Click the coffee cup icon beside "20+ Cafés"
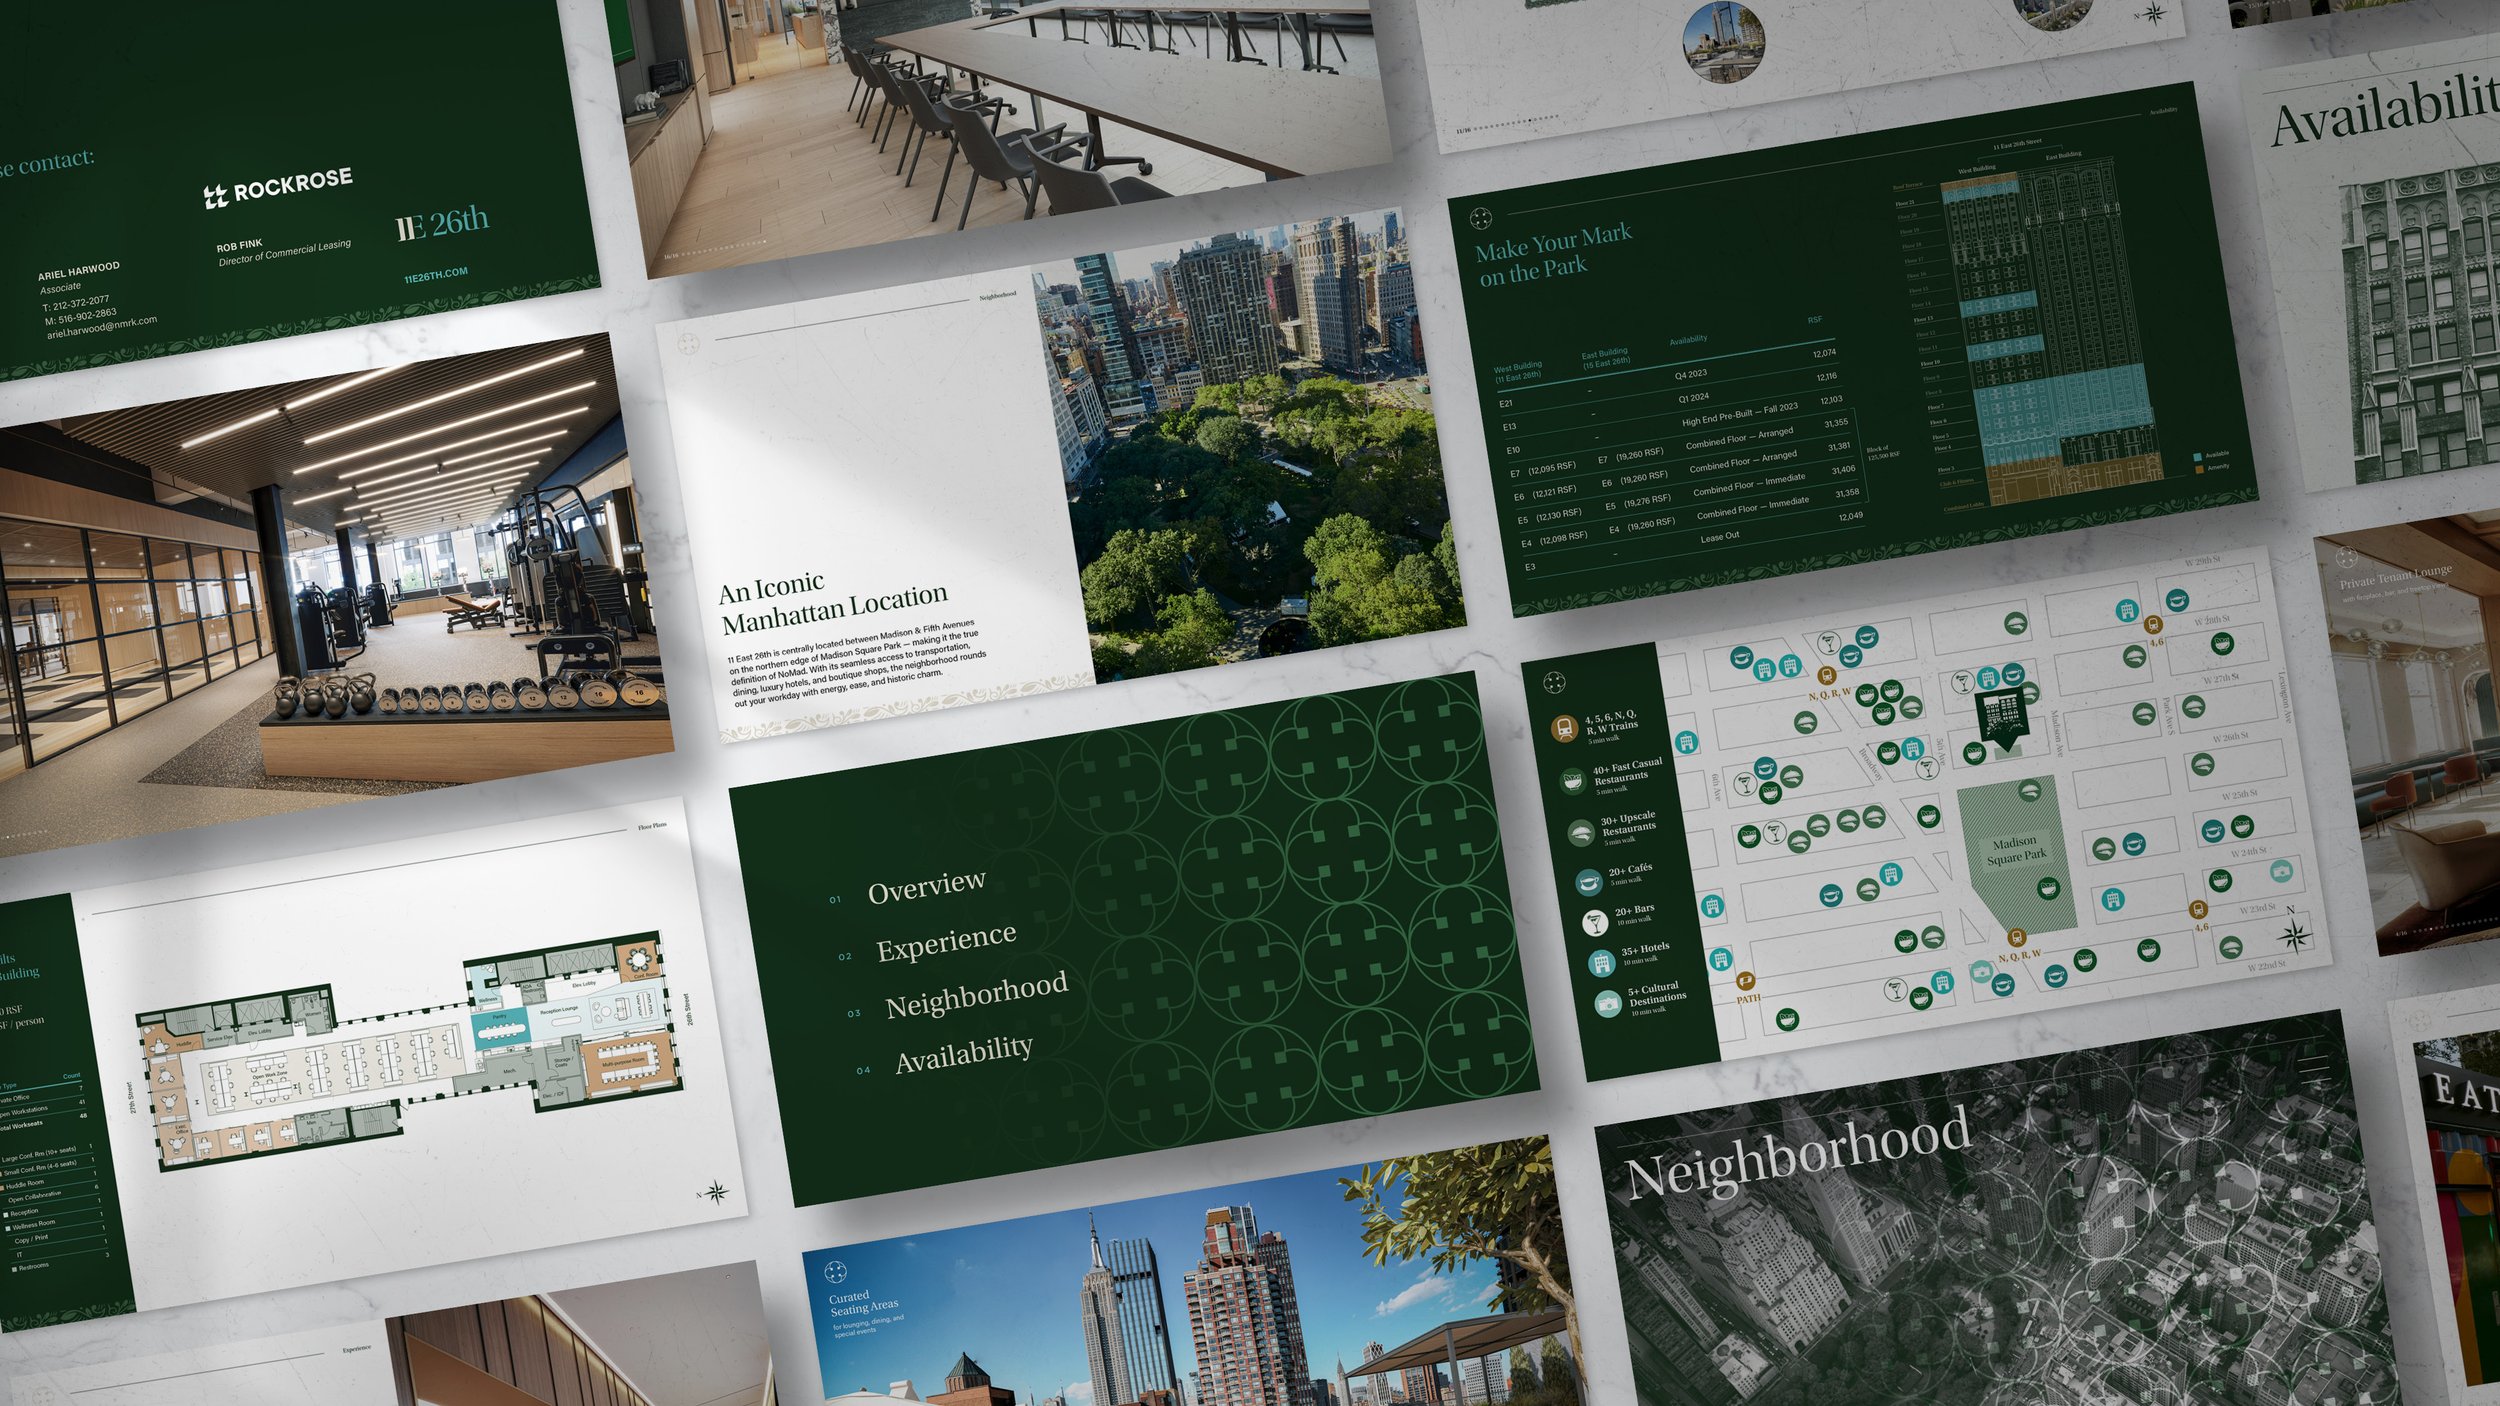Image resolution: width=2500 pixels, height=1406 pixels. pos(1588,881)
